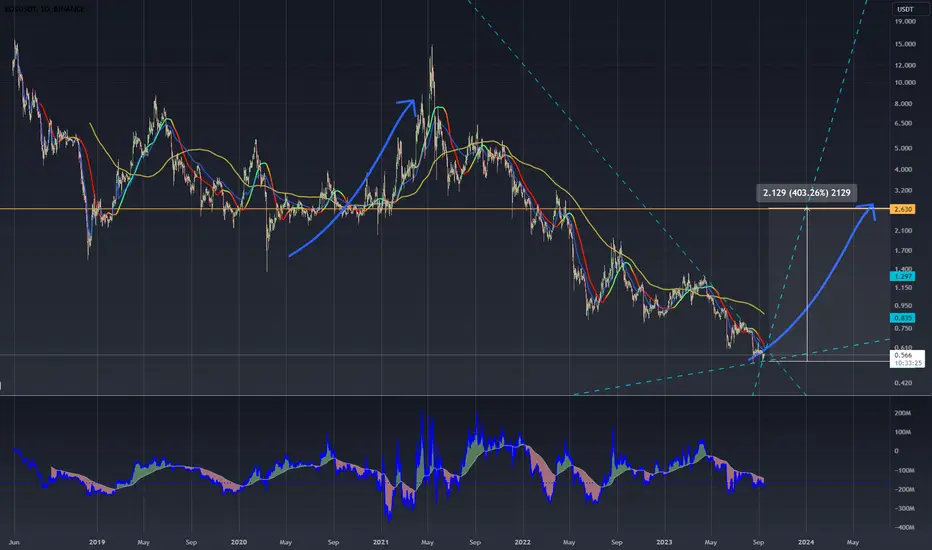Click the 2023 label on time axis
The width and height of the screenshot is (932, 550).
tap(664, 542)
